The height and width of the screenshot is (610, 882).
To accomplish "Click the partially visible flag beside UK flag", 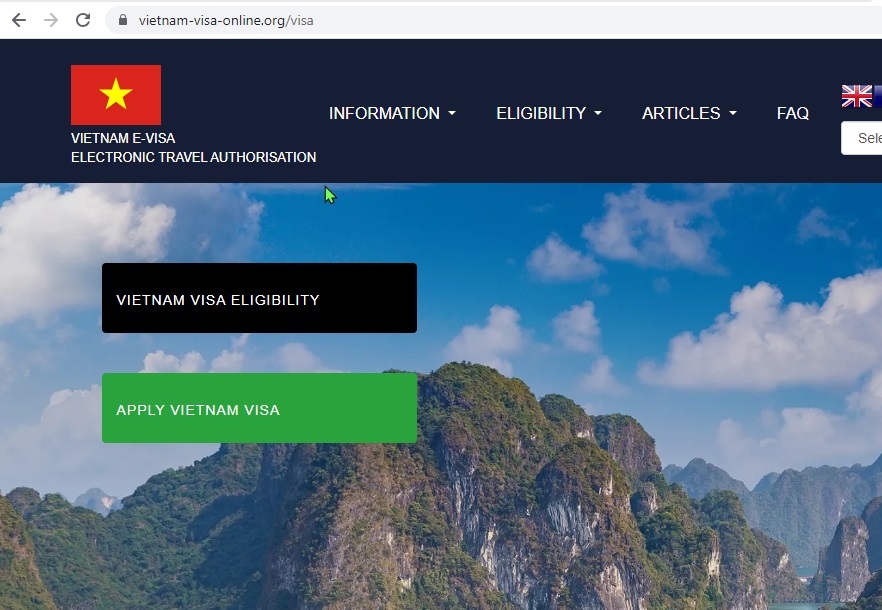I will [x=878, y=96].
